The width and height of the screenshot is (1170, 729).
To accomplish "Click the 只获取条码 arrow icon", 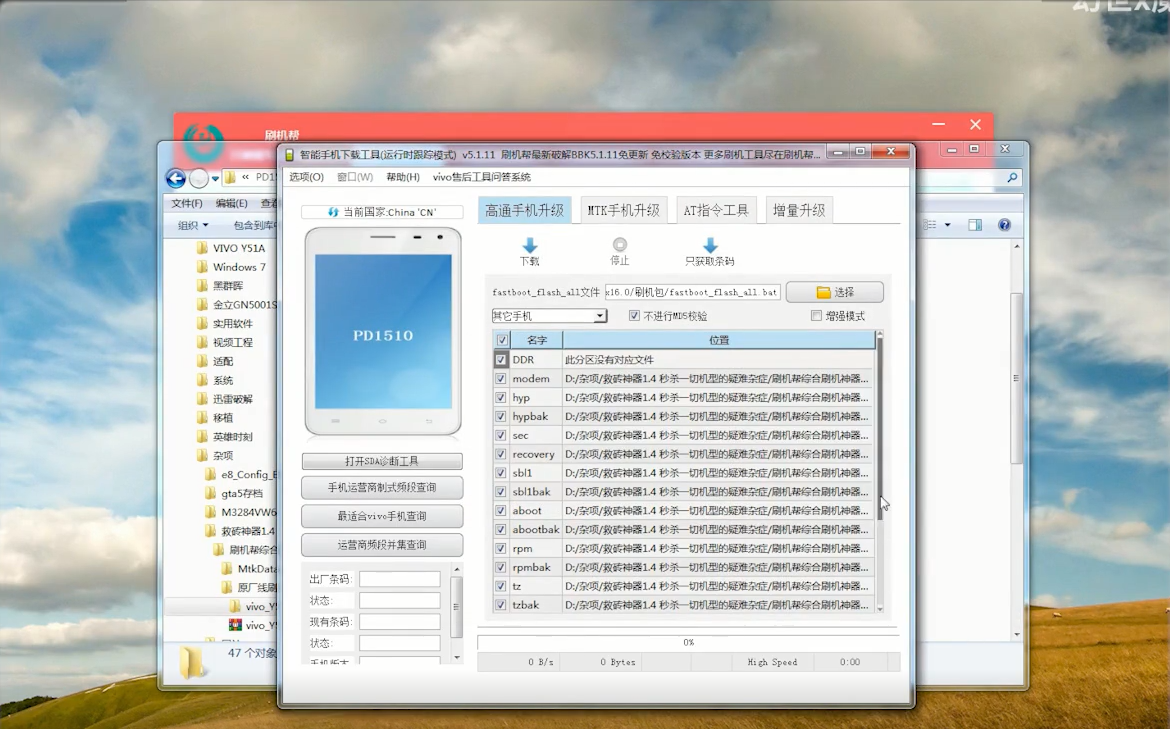I will click(x=710, y=245).
